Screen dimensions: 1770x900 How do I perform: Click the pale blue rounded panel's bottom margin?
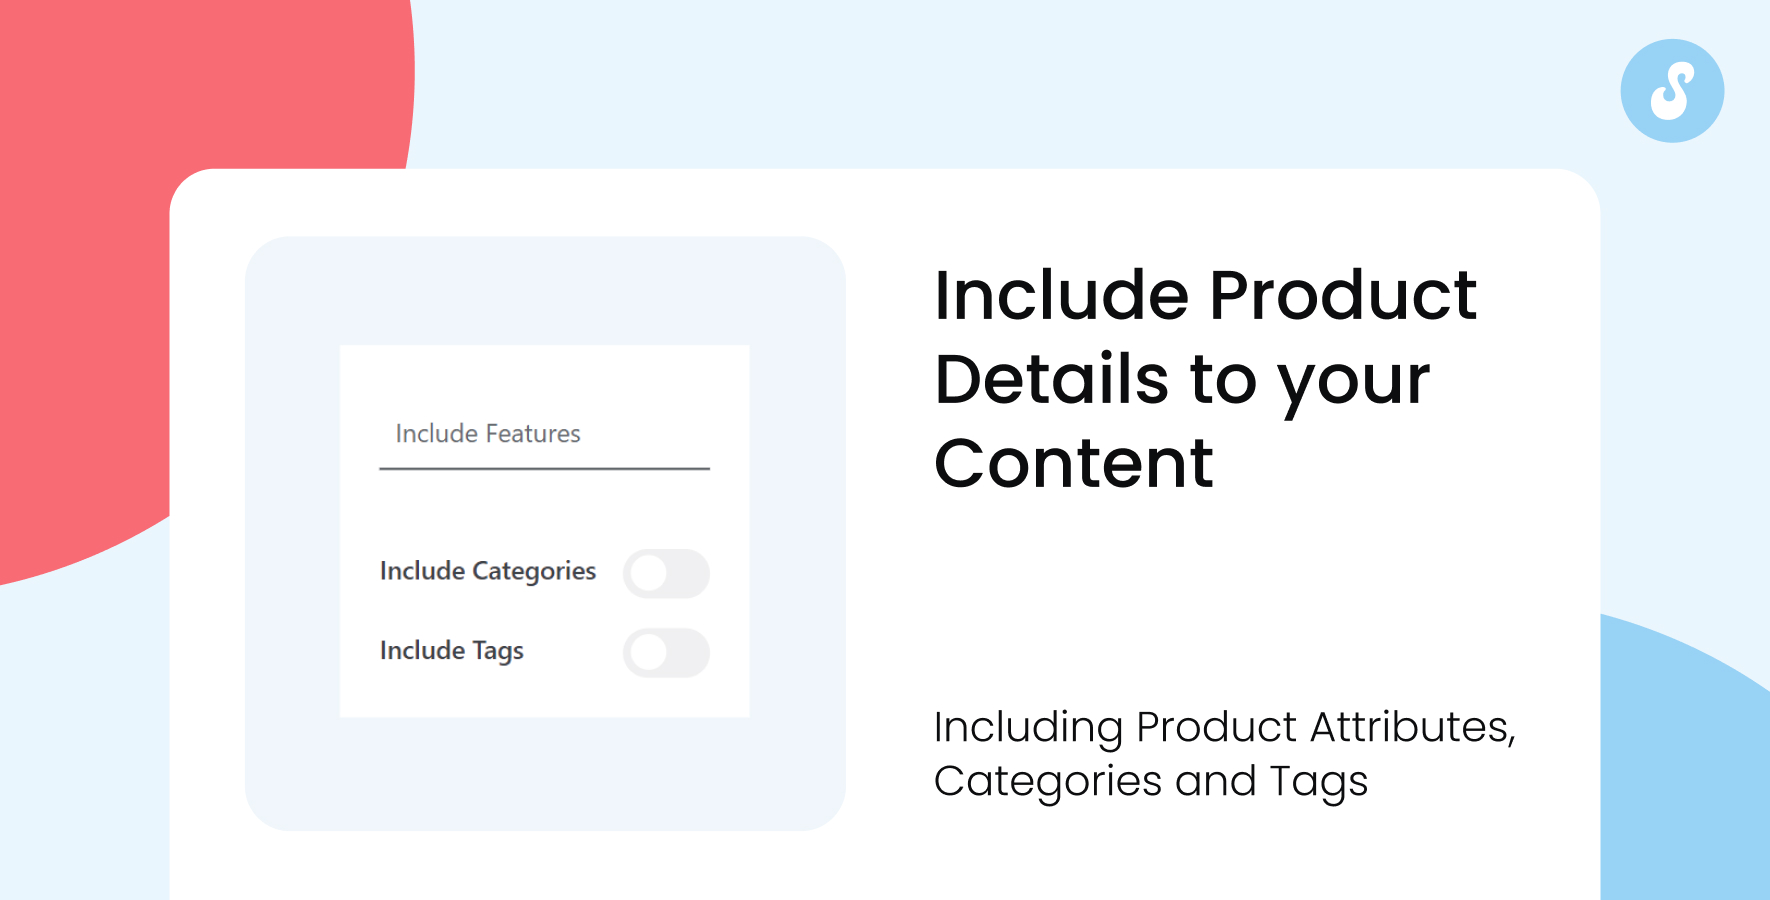point(545,774)
